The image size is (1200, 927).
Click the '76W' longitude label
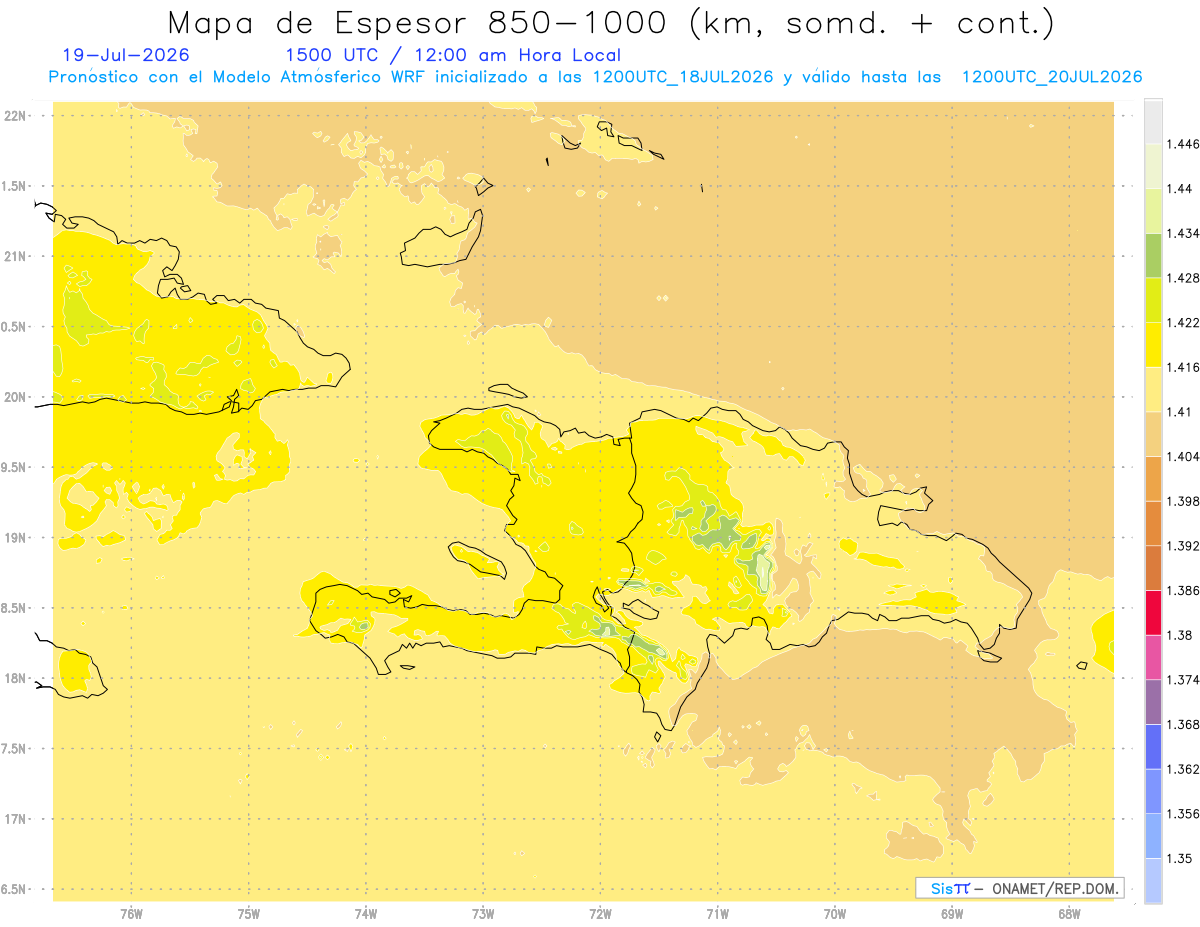tap(131, 914)
